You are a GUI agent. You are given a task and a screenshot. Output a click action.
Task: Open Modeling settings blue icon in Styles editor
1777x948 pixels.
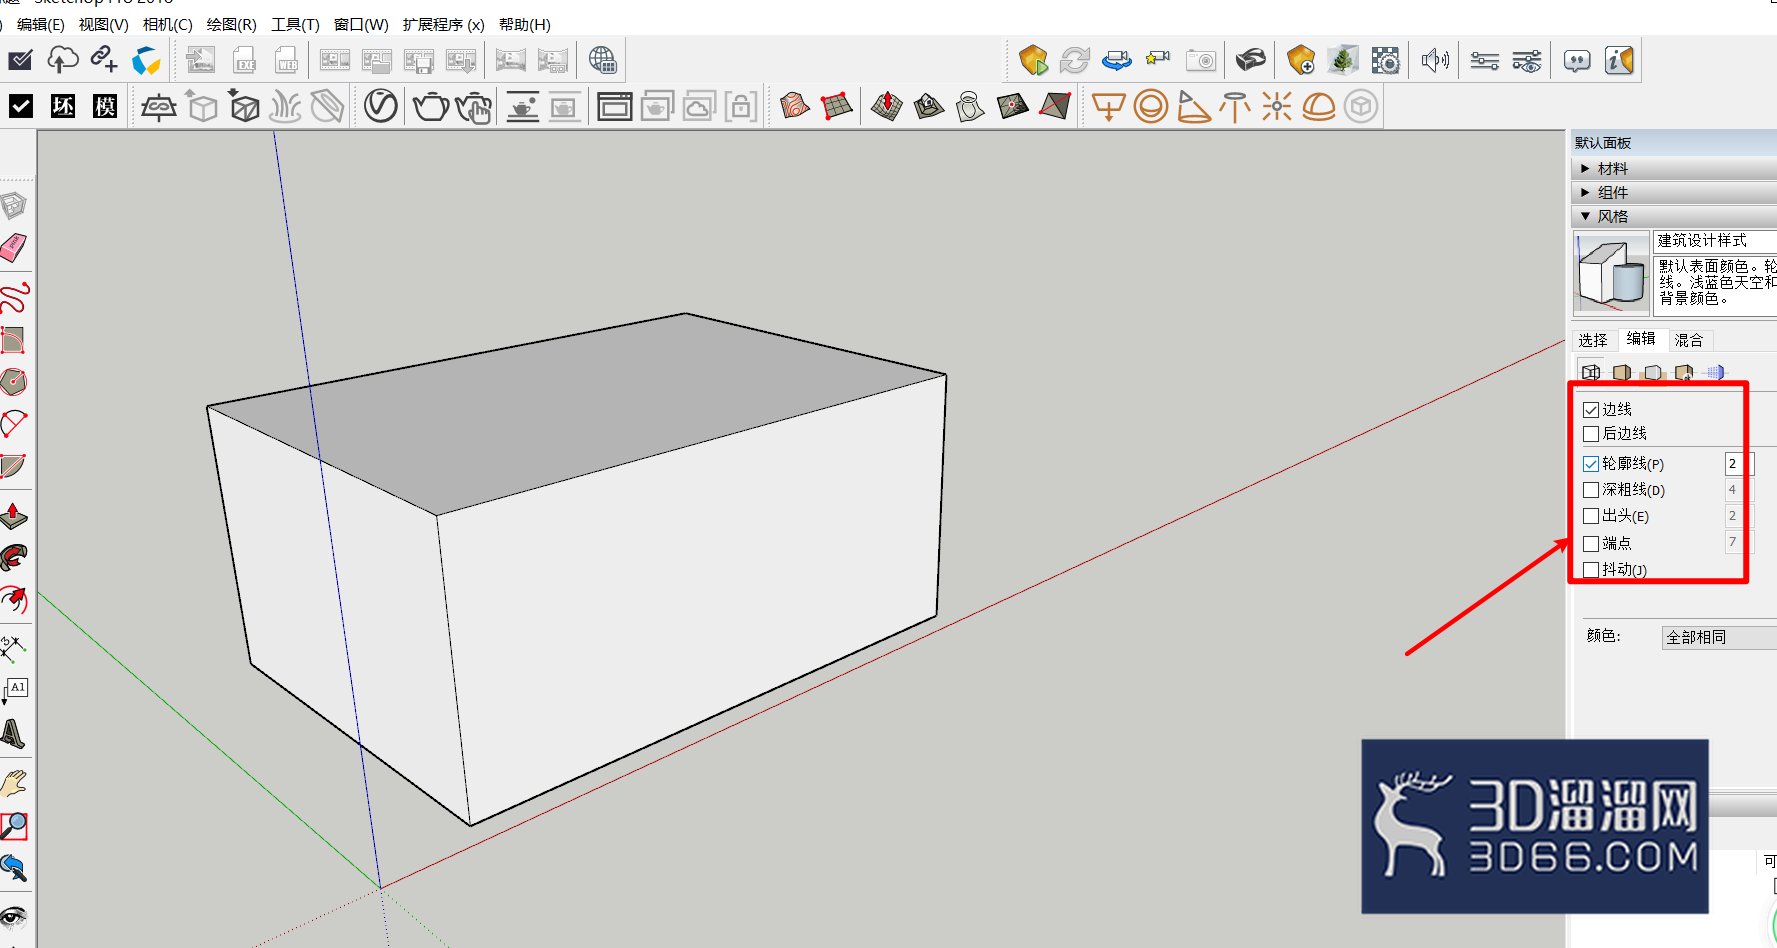pyautogui.click(x=1715, y=373)
